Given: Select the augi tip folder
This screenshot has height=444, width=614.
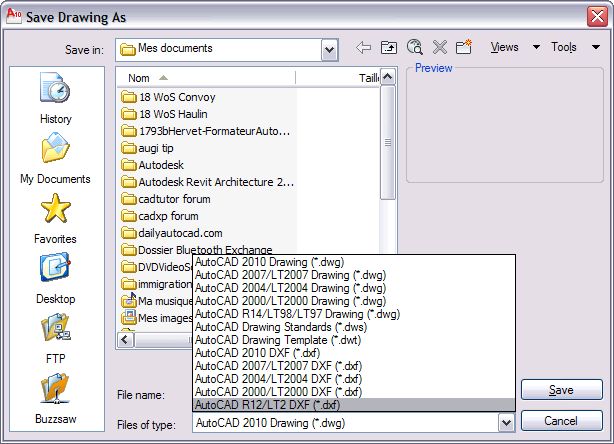Looking at the screenshot, I should coord(148,148).
